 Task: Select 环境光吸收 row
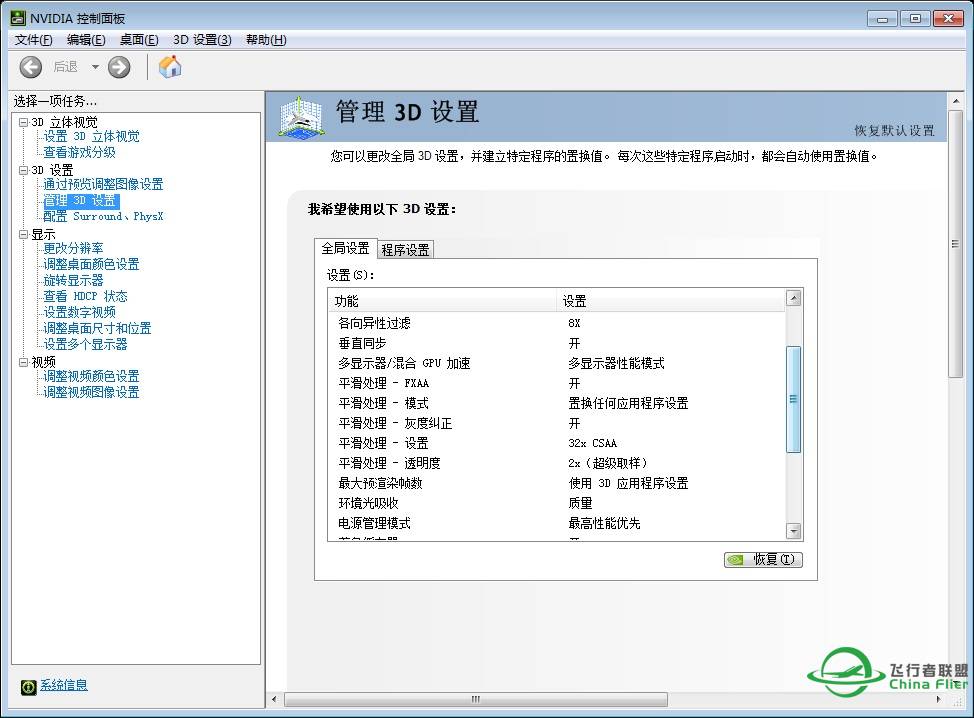557,503
